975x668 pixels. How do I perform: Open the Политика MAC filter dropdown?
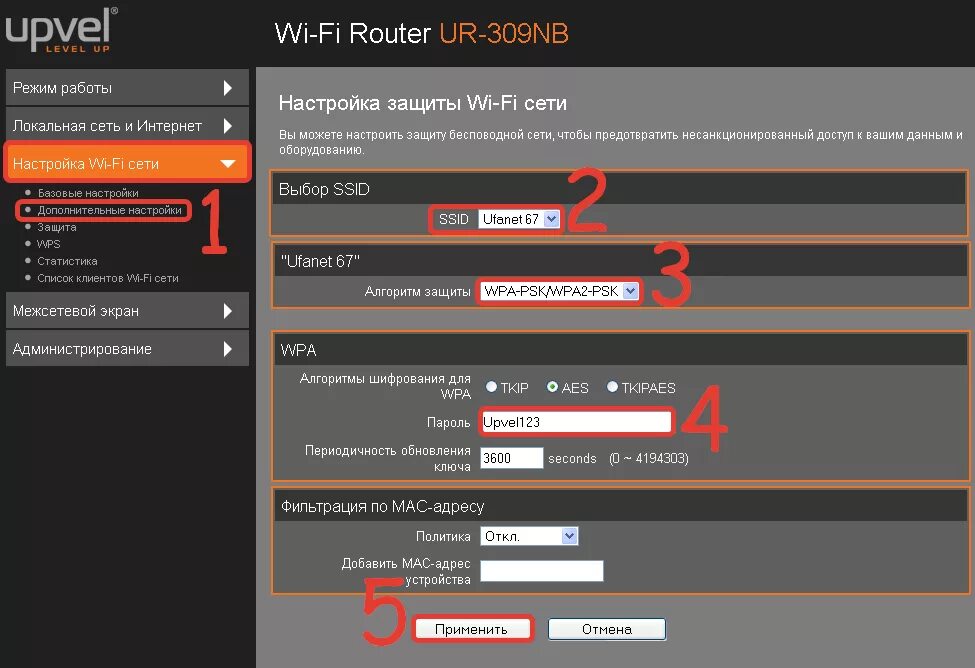pyautogui.click(x=529, y=536)
